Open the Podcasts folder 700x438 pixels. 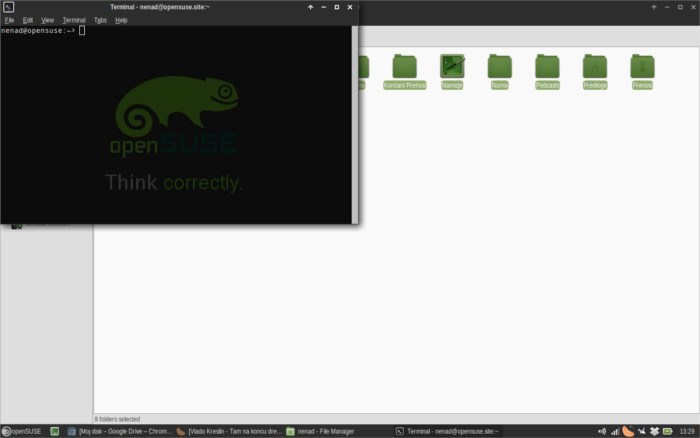click(x=547, y=71)
